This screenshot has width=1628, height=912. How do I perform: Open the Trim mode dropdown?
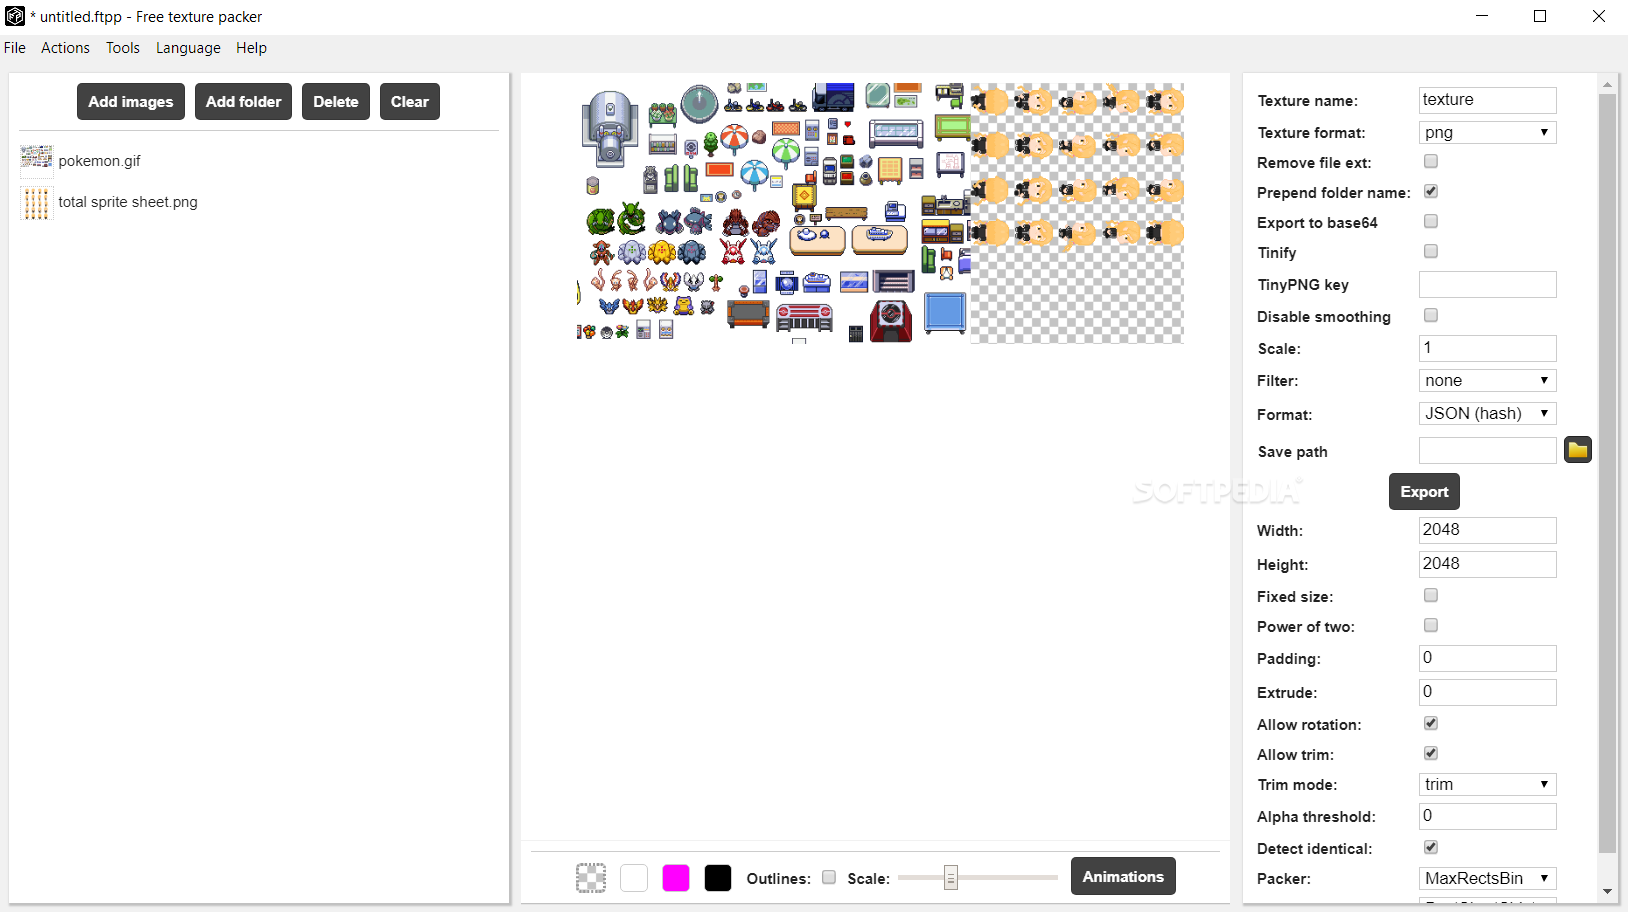[x=1488, y=784]
